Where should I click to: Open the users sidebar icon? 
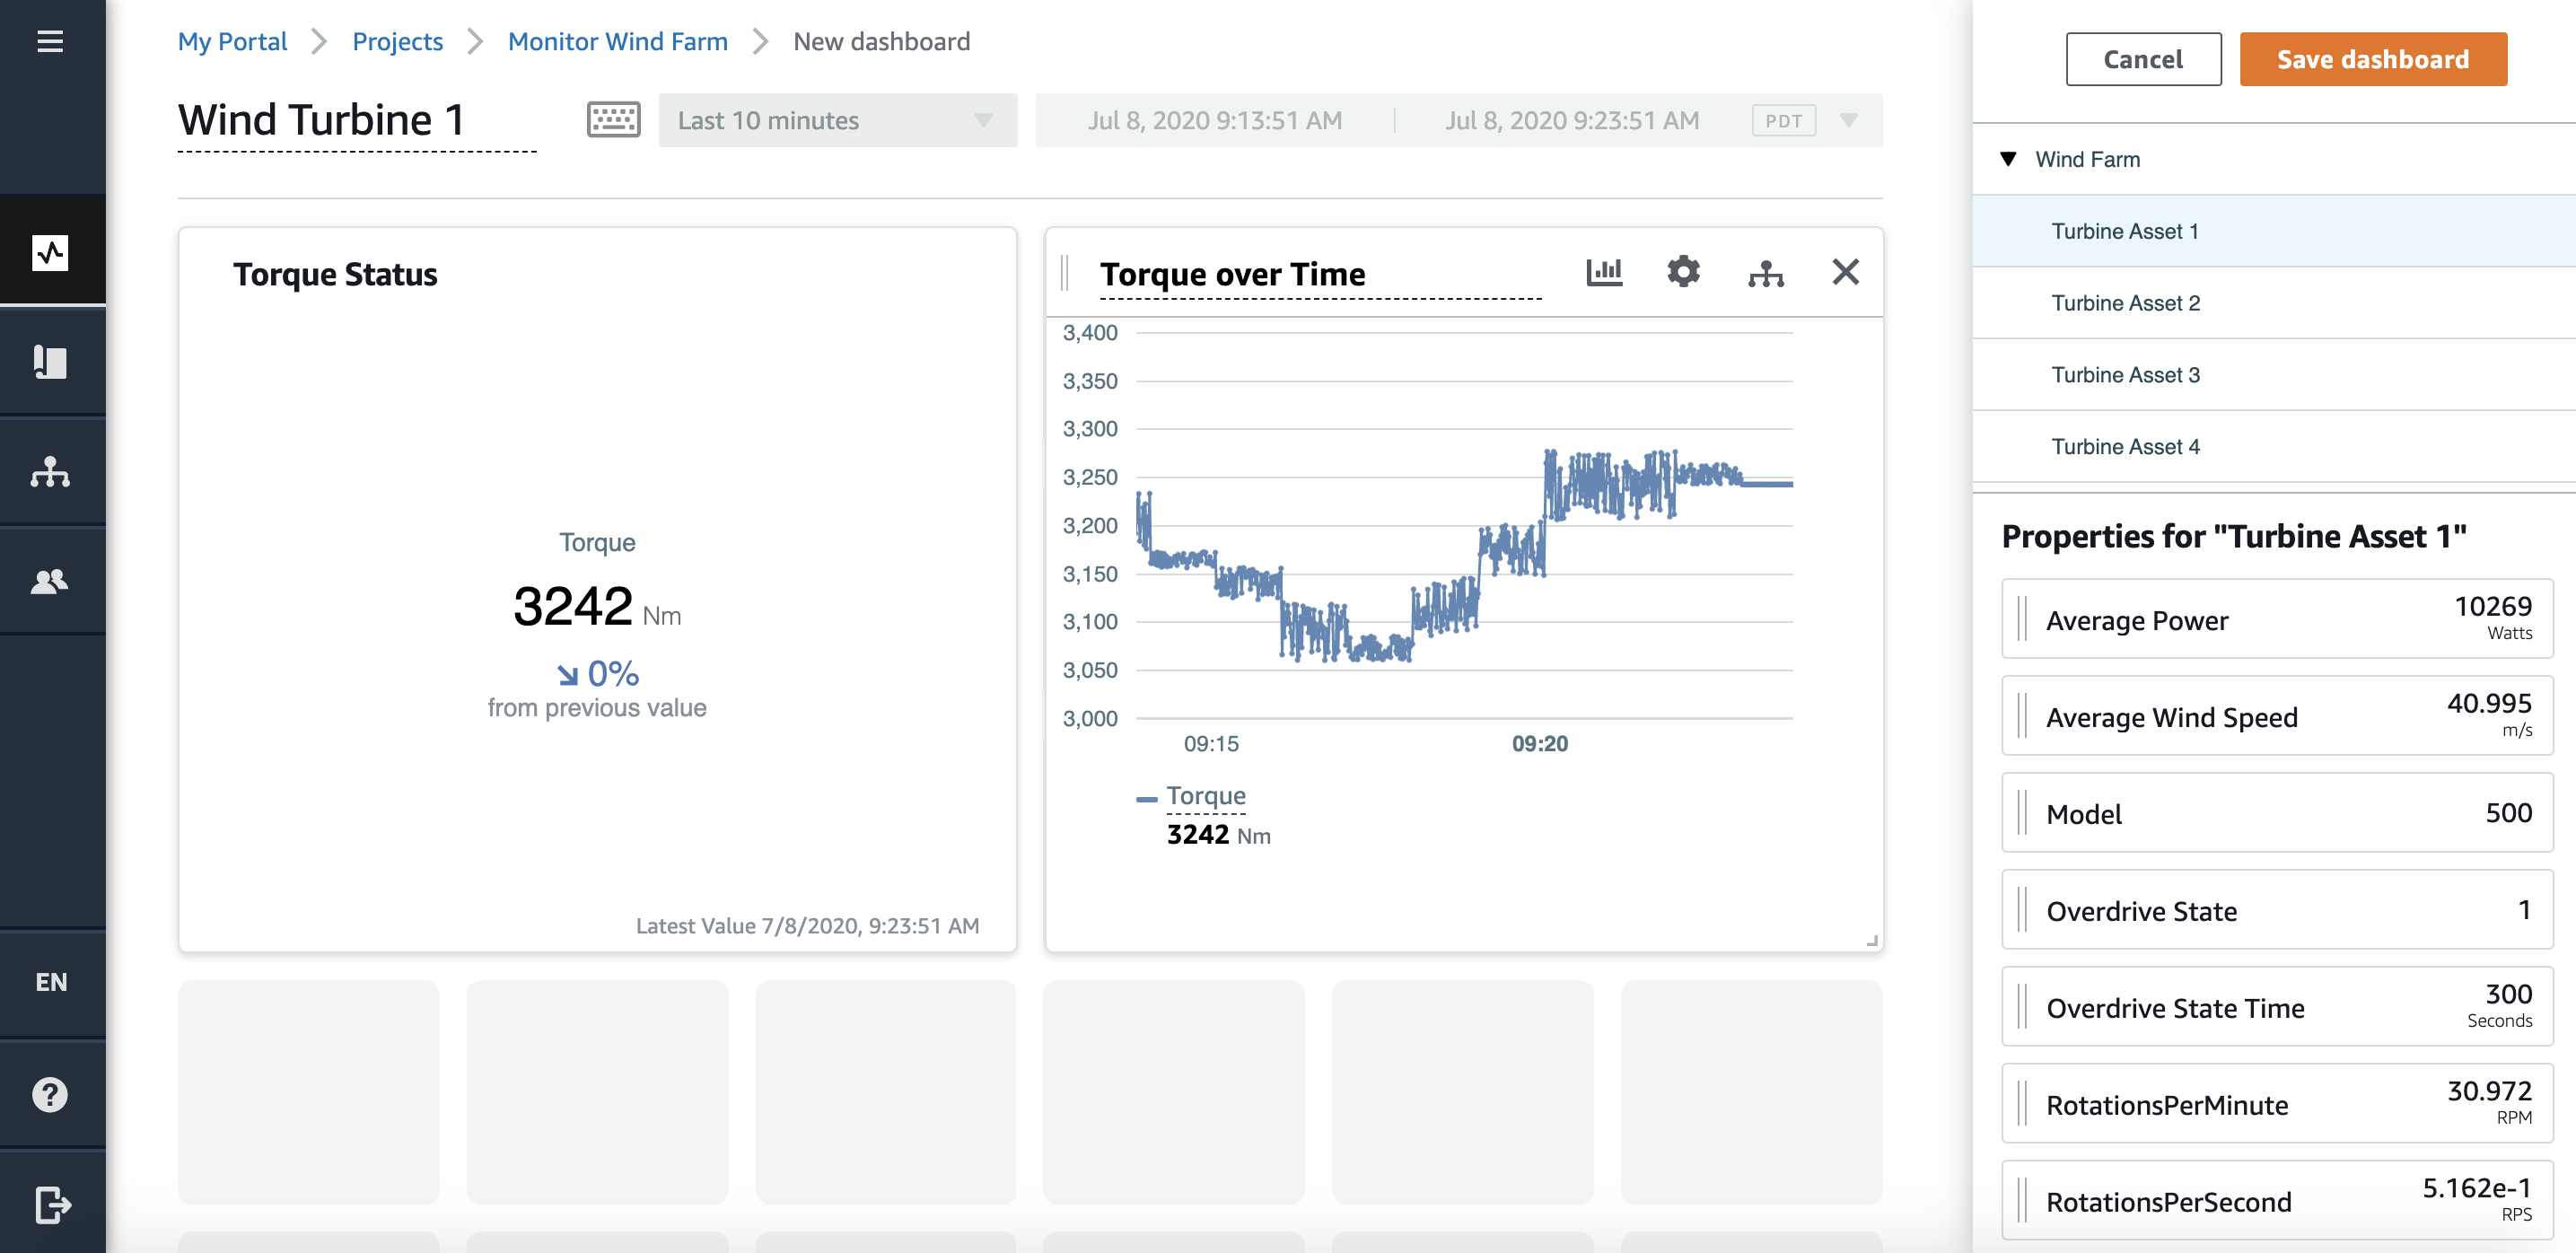[50, 581]
